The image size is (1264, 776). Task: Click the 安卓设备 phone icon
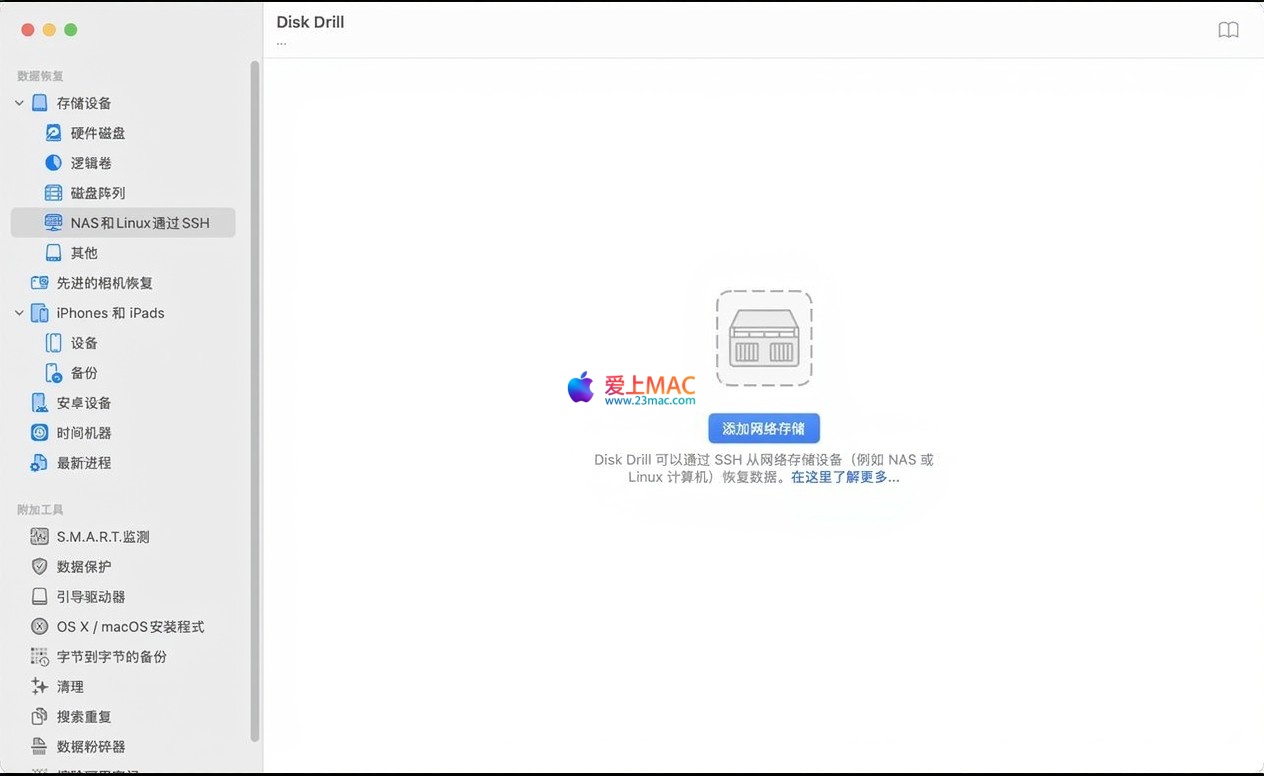point(40,403)
